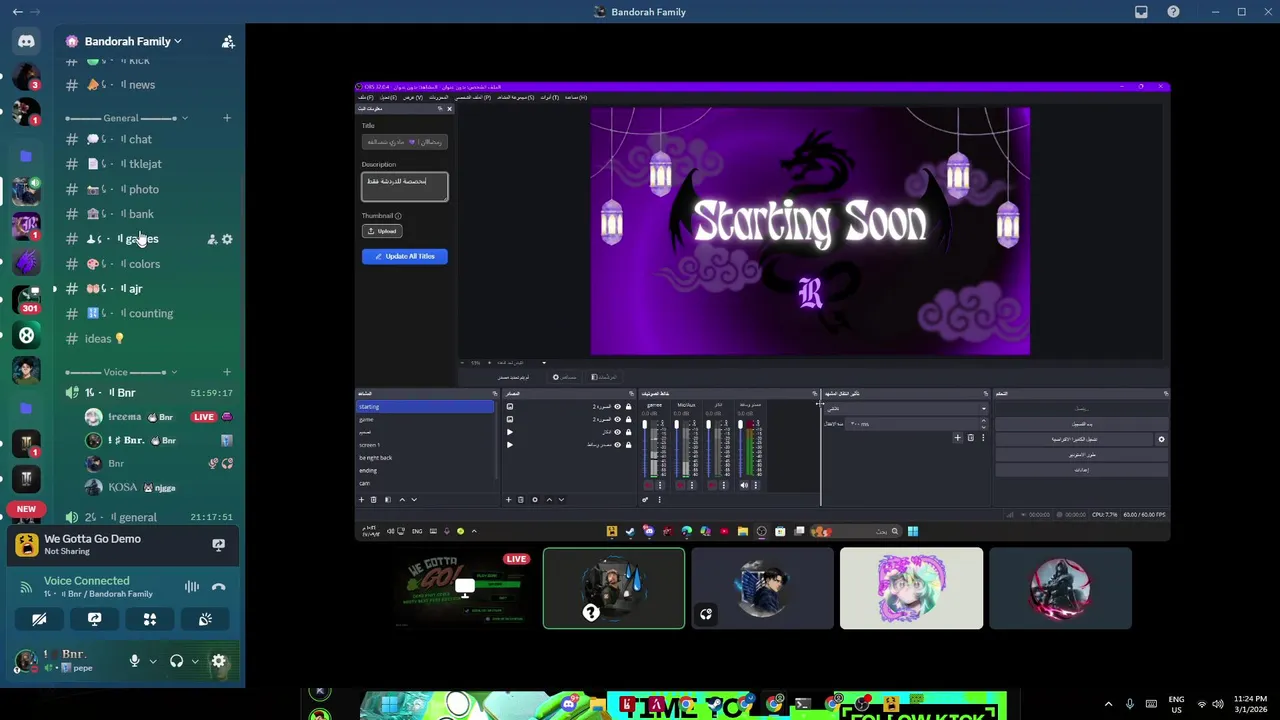Viewport: 1280px width, 720px height.
Task: Mute the last audio mixer channel speaker in OBS
Action: [x=744, y=485]
